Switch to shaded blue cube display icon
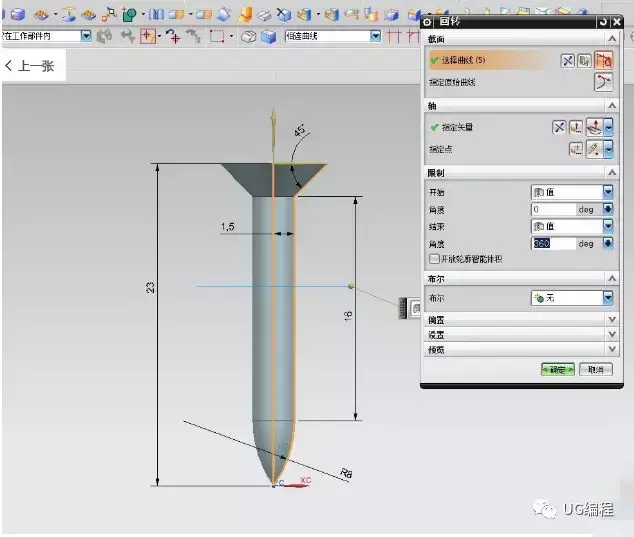The width and height of the screenshot is (634, 537). (268, 36)
